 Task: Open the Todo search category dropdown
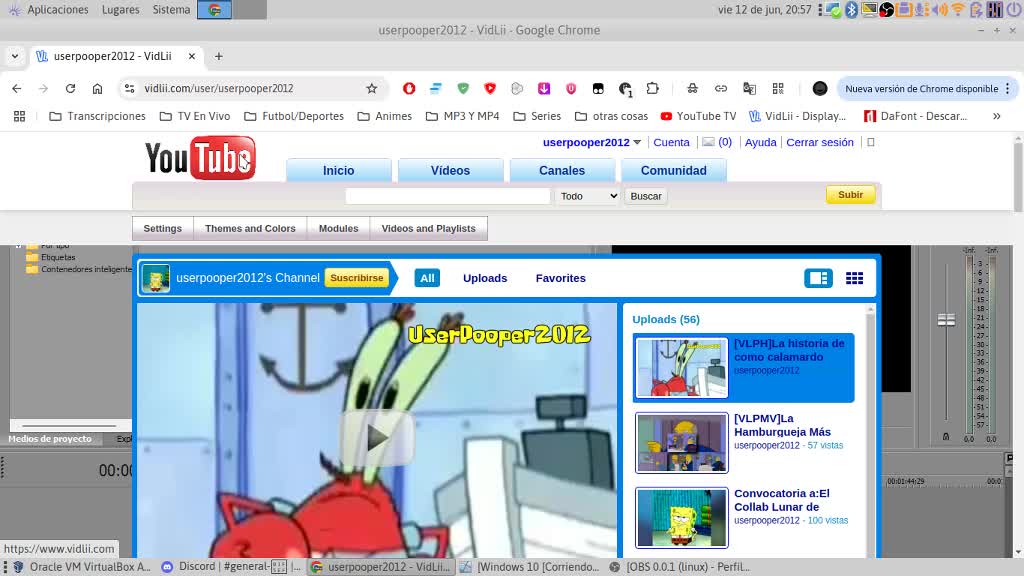click(588, 196)
